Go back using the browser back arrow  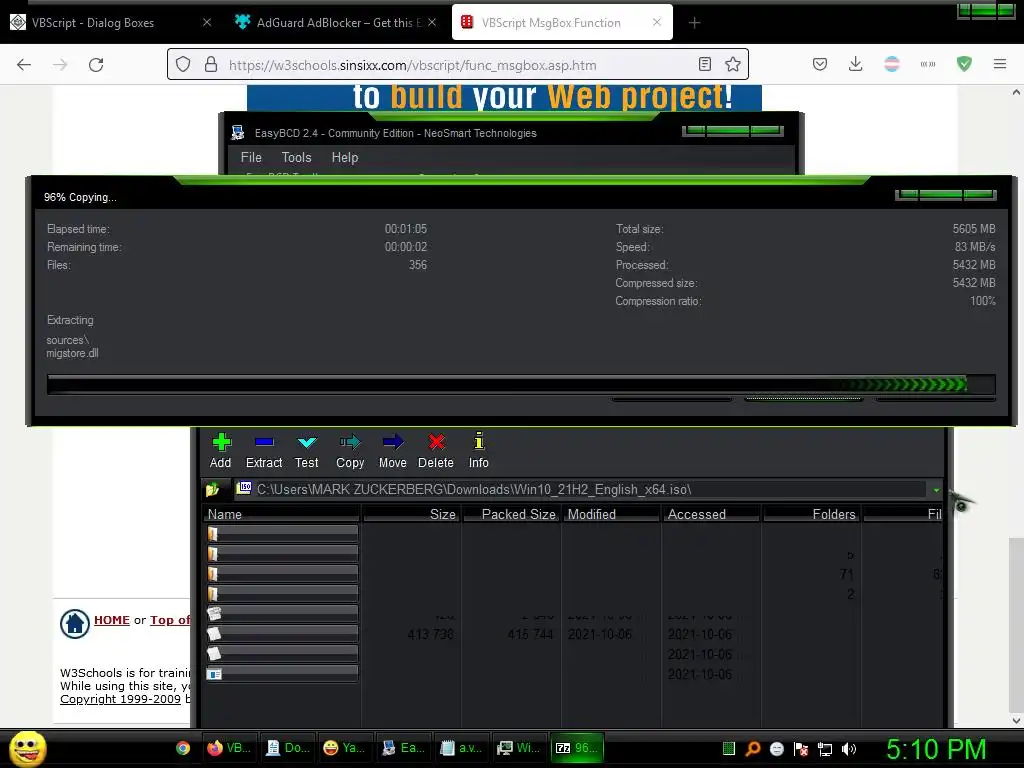(x=24, y=65)
